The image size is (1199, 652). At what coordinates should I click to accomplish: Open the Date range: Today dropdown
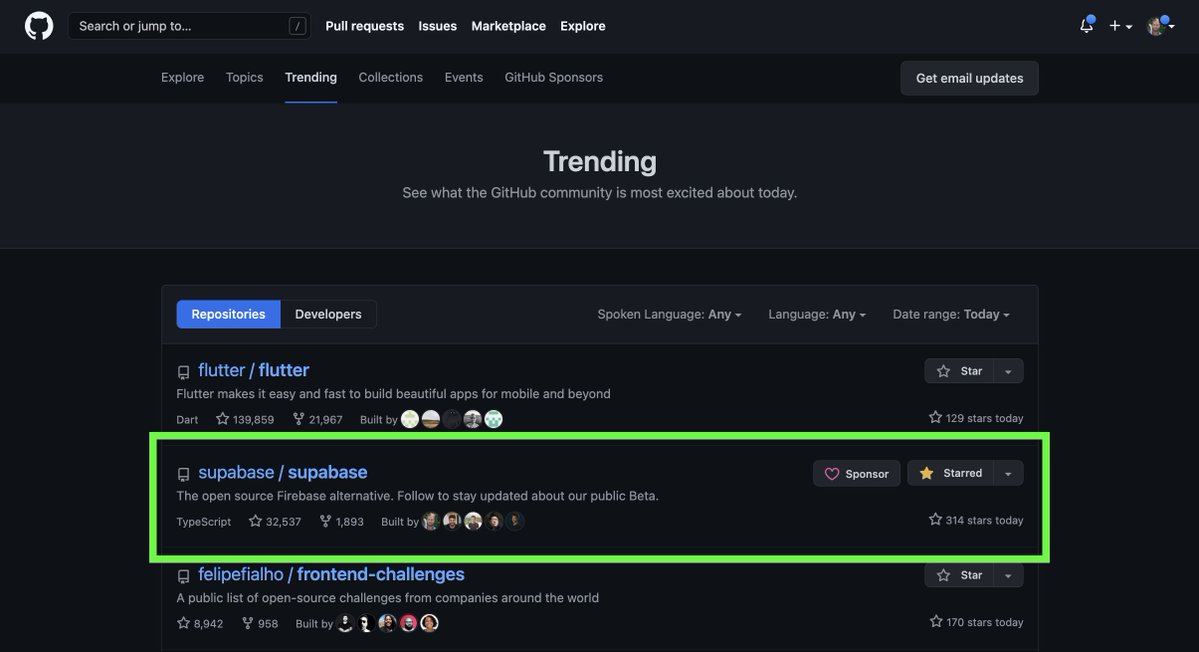(950, 314)
